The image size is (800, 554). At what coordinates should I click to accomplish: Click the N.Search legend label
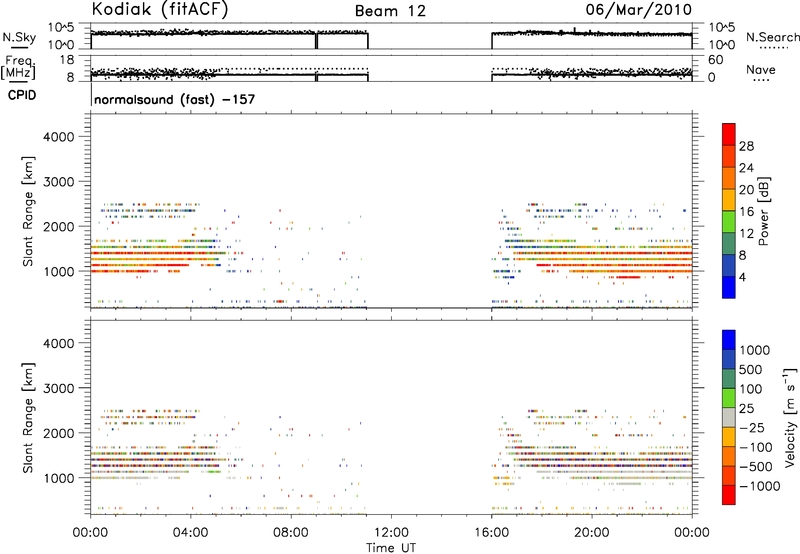(x=772, y=37)
